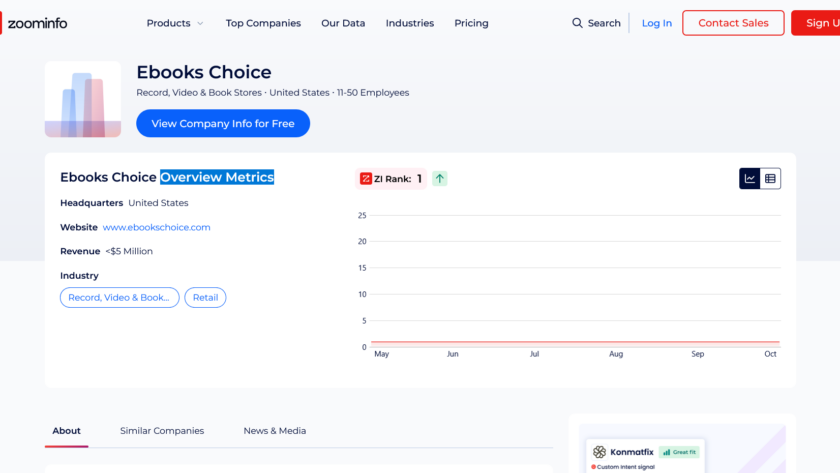Screen dimensions: 840x473
Task: Click the Great fit badge
Action: [679, 452]
